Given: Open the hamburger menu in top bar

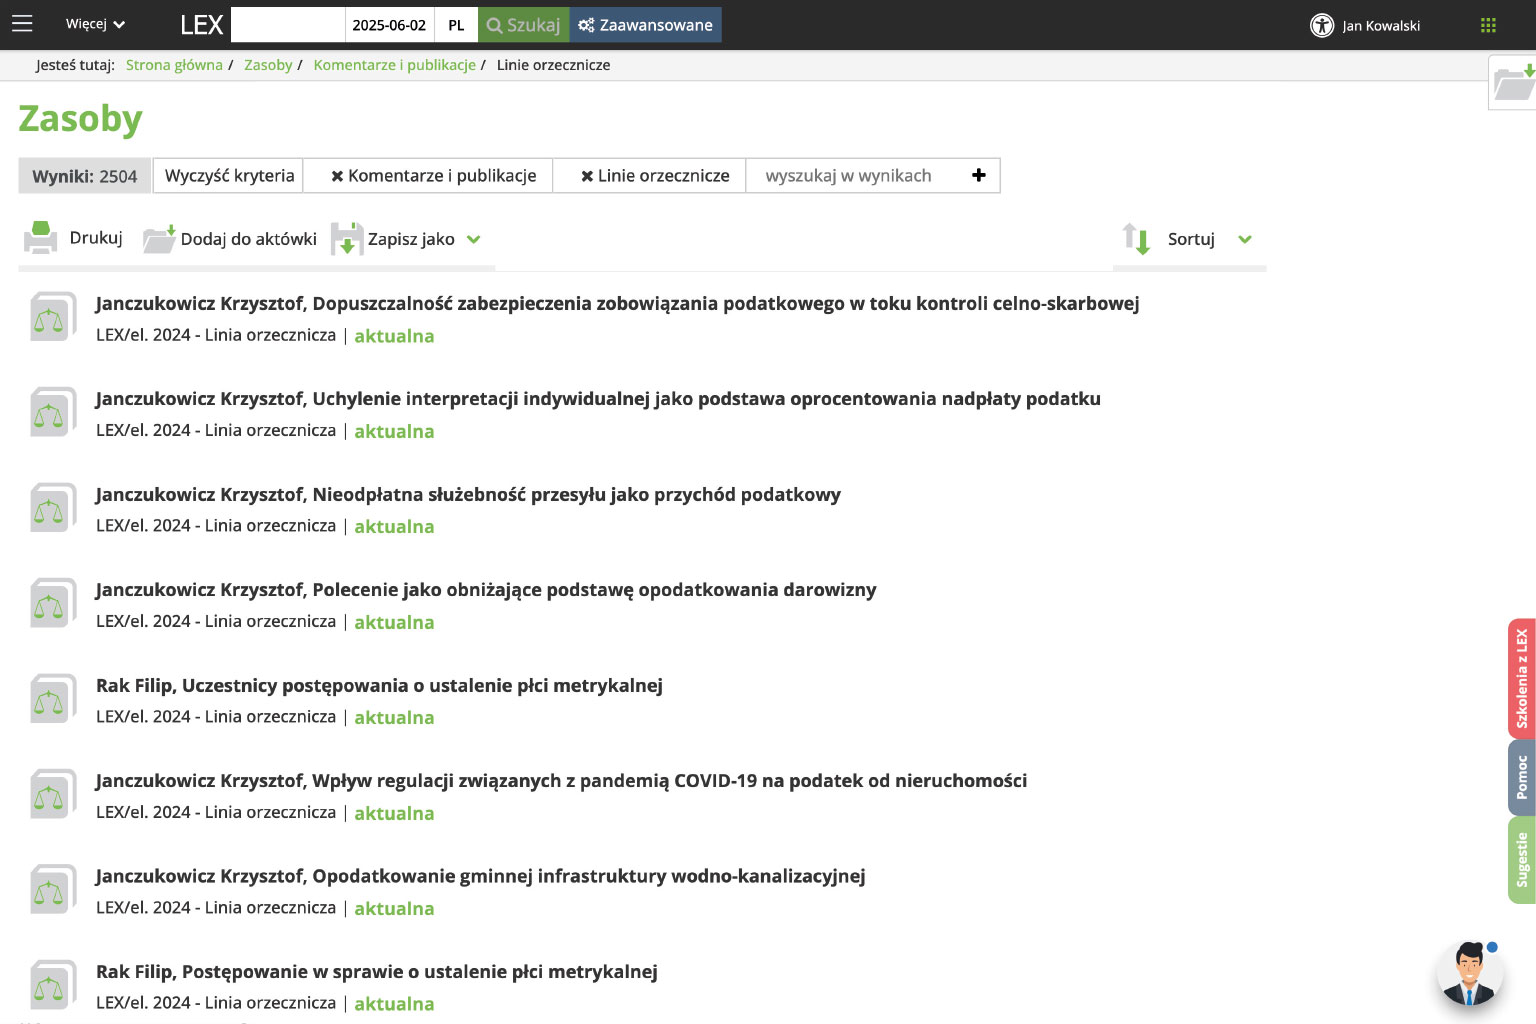Looking at the screenshot, I should (22, 24).
